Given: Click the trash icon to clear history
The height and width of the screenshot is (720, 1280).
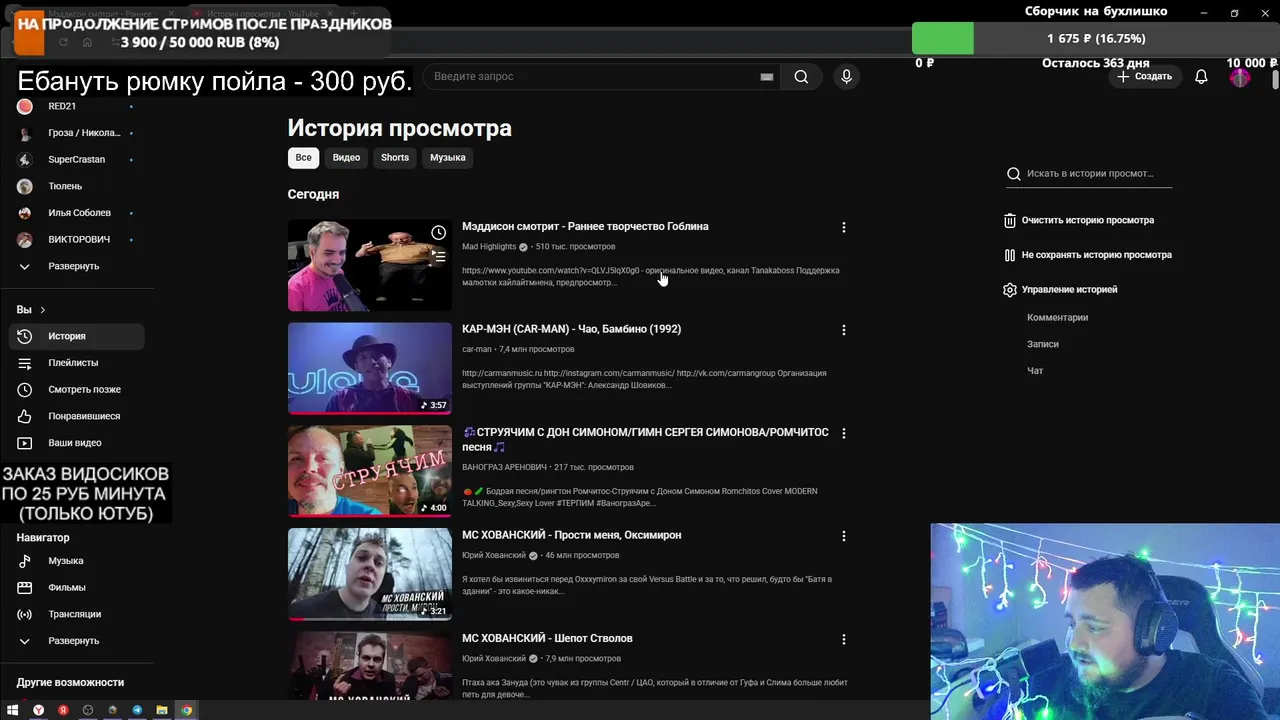Looking at the screenshot, I should (x=1010, y=220).
